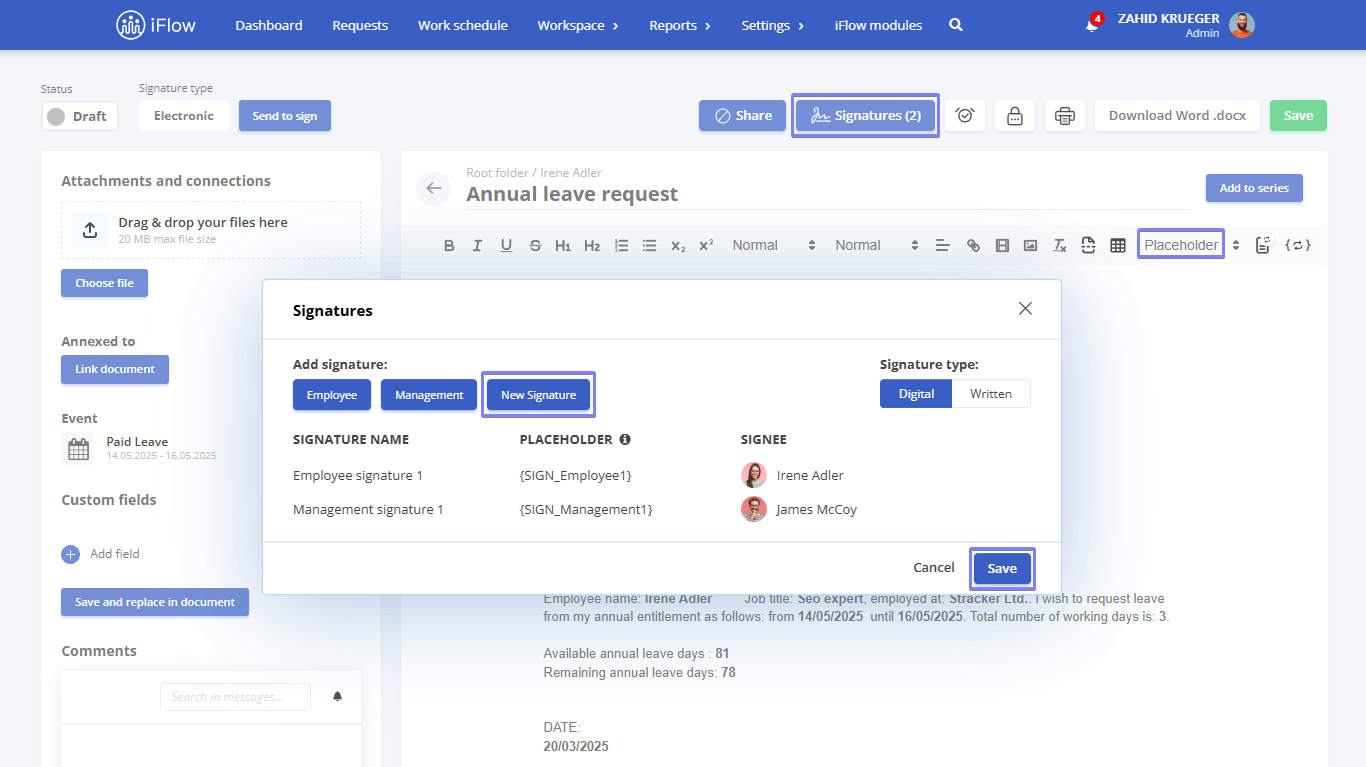Click Send to sign

coord(285,116)
